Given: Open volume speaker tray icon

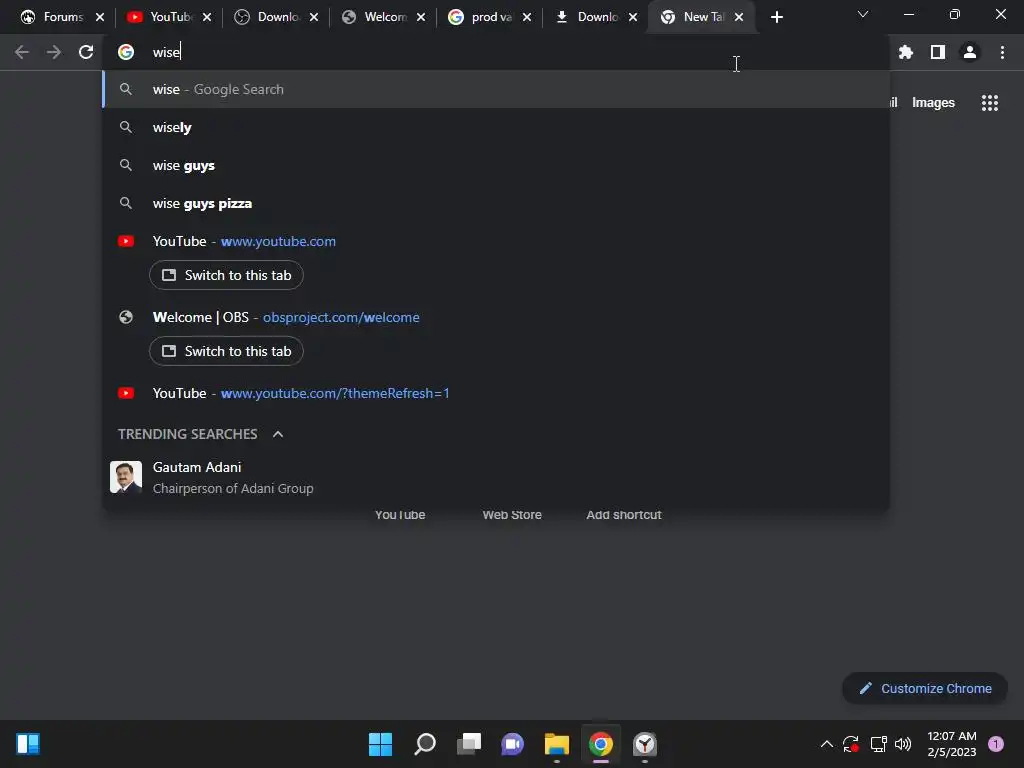Looking at the screenshot, I should [903, 744].
